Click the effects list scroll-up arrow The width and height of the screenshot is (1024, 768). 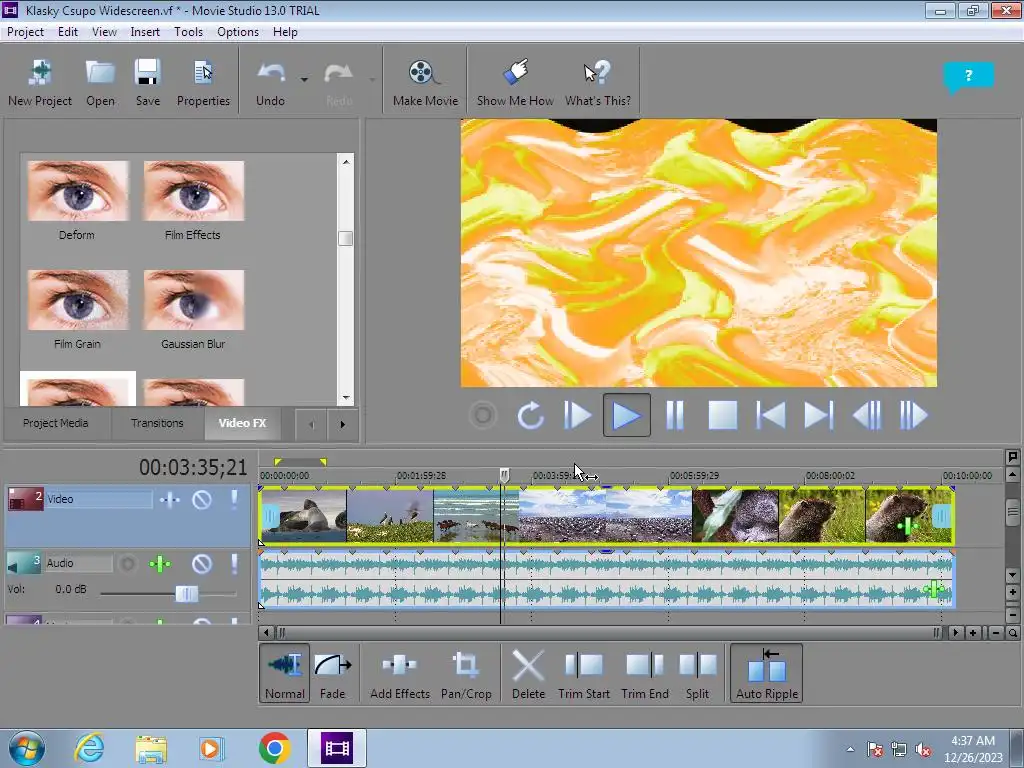(x=345, y=162)
